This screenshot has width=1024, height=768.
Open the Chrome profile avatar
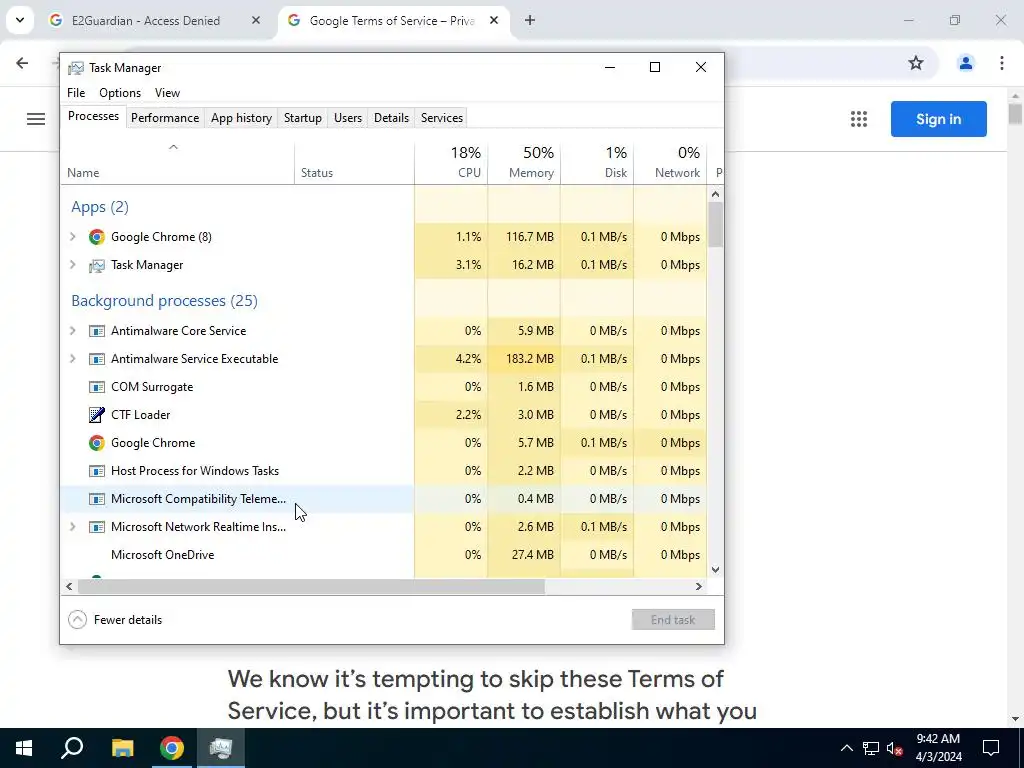coord(965,63)
